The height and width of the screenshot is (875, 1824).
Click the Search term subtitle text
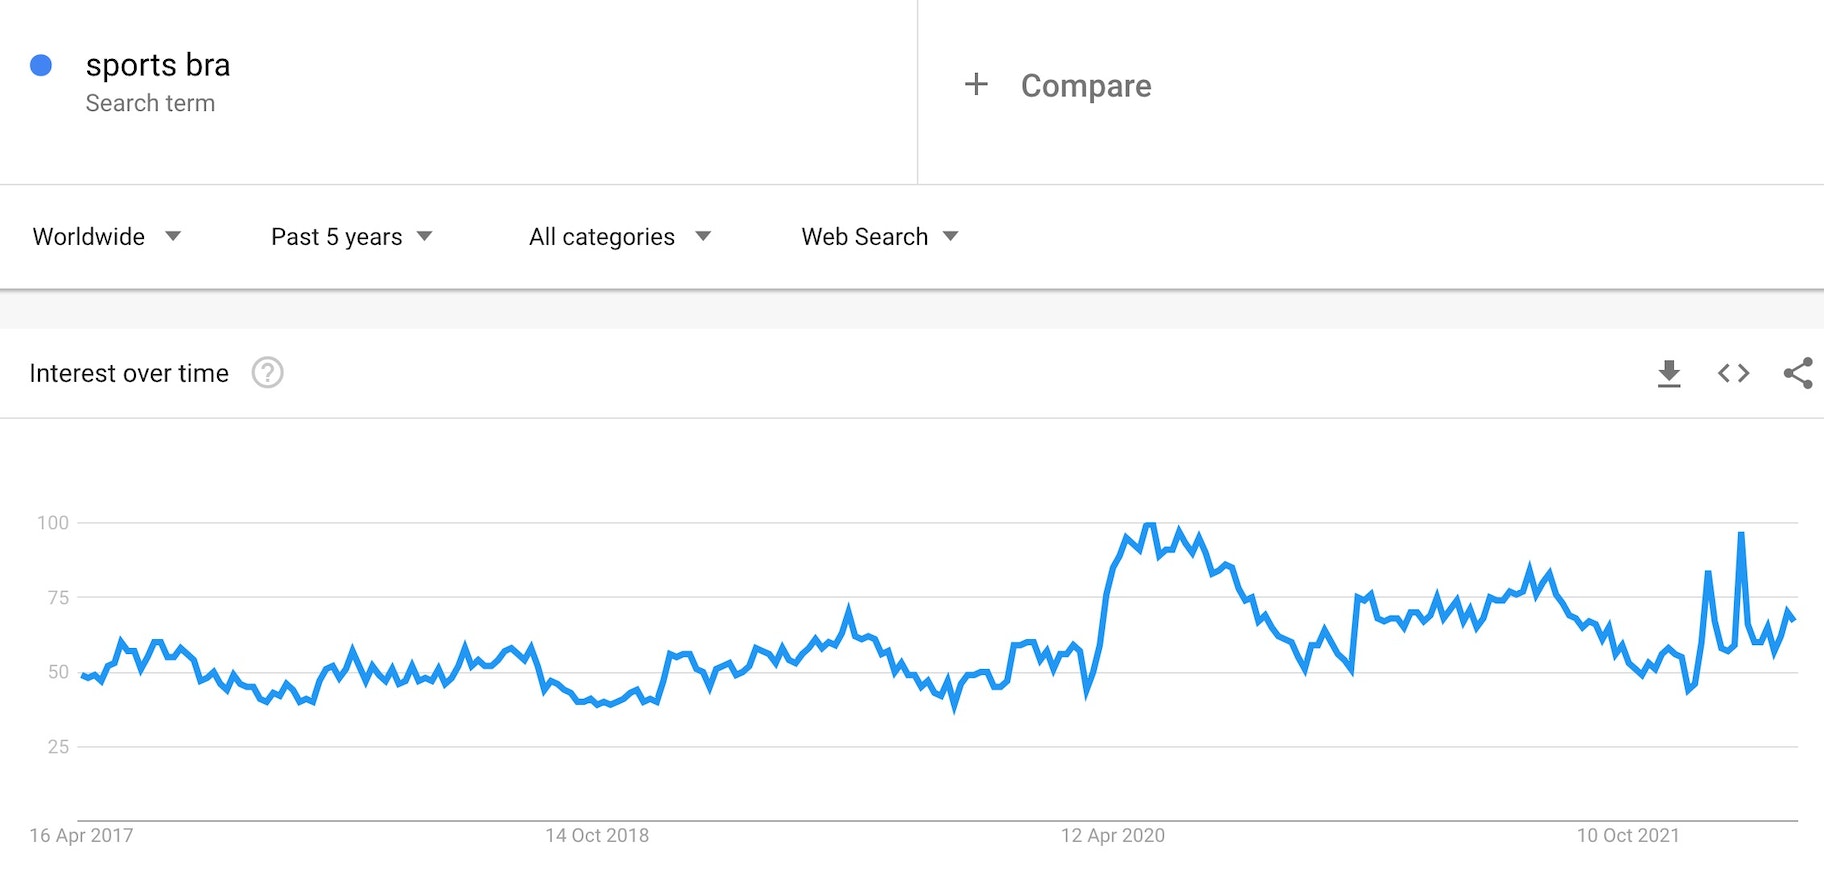(150, 103)
